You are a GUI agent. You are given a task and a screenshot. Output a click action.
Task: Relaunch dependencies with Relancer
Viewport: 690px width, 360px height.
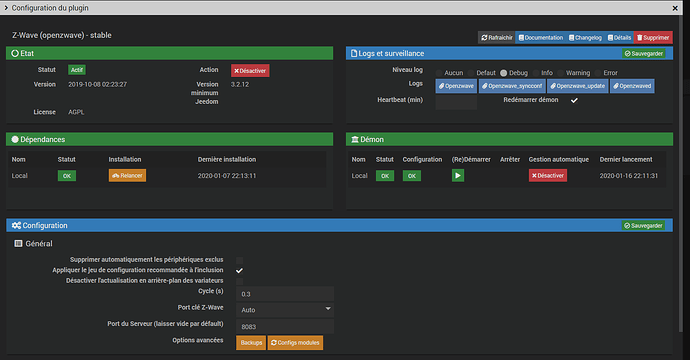coord(127,176)
